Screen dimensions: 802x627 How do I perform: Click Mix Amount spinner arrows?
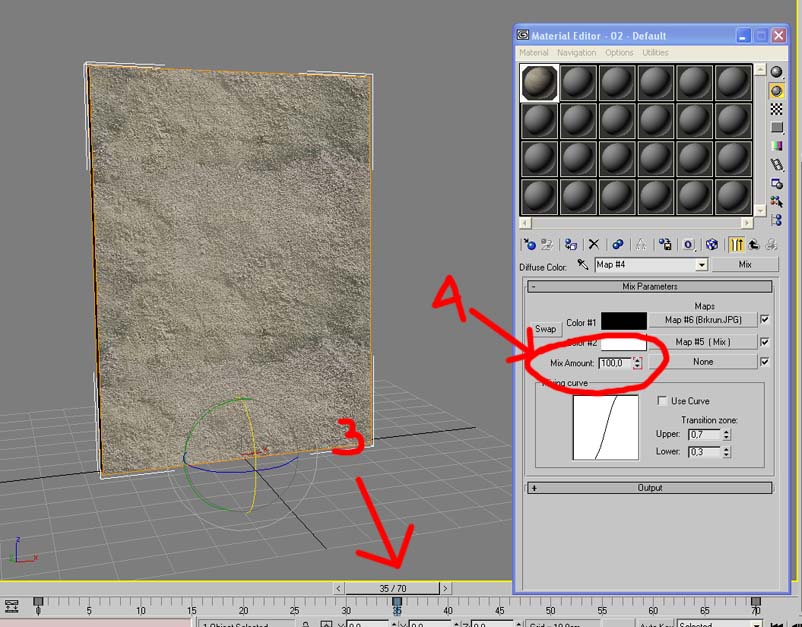pyautogui.click(x=637, y=363)
